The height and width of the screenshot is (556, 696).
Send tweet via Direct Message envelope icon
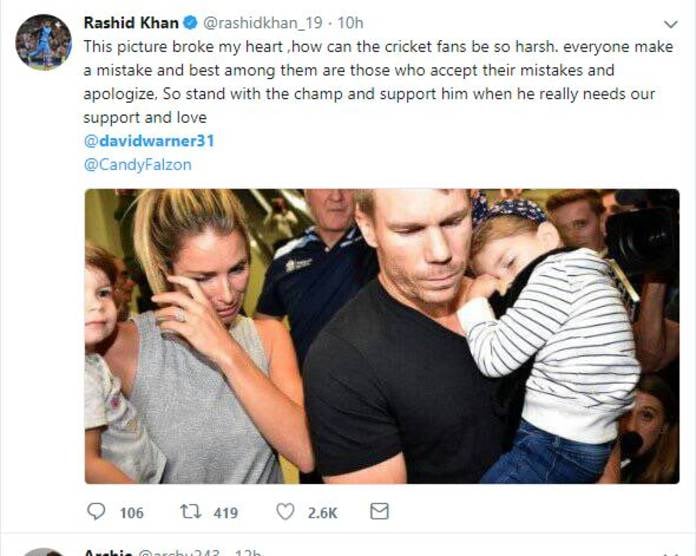pos(379,512)
